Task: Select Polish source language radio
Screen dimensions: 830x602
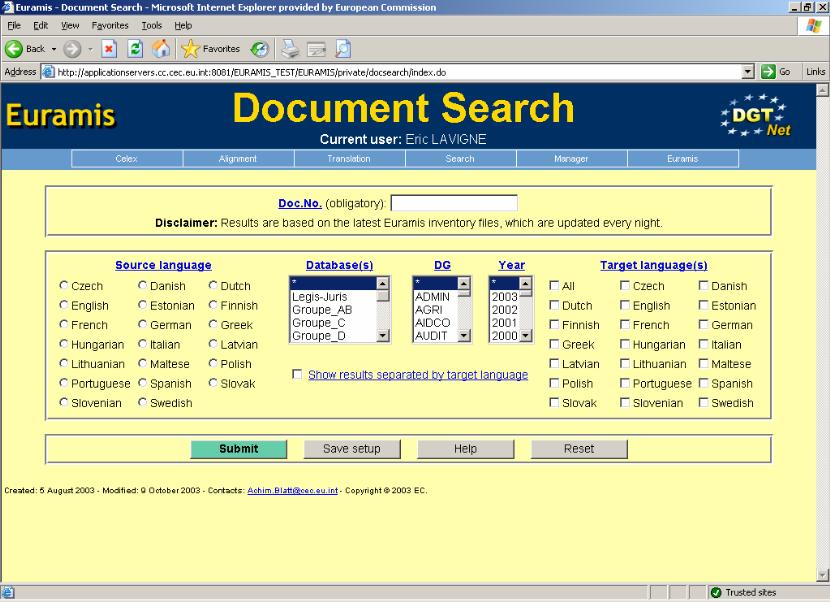Action: pyautogui.click(x=213, y=363)
